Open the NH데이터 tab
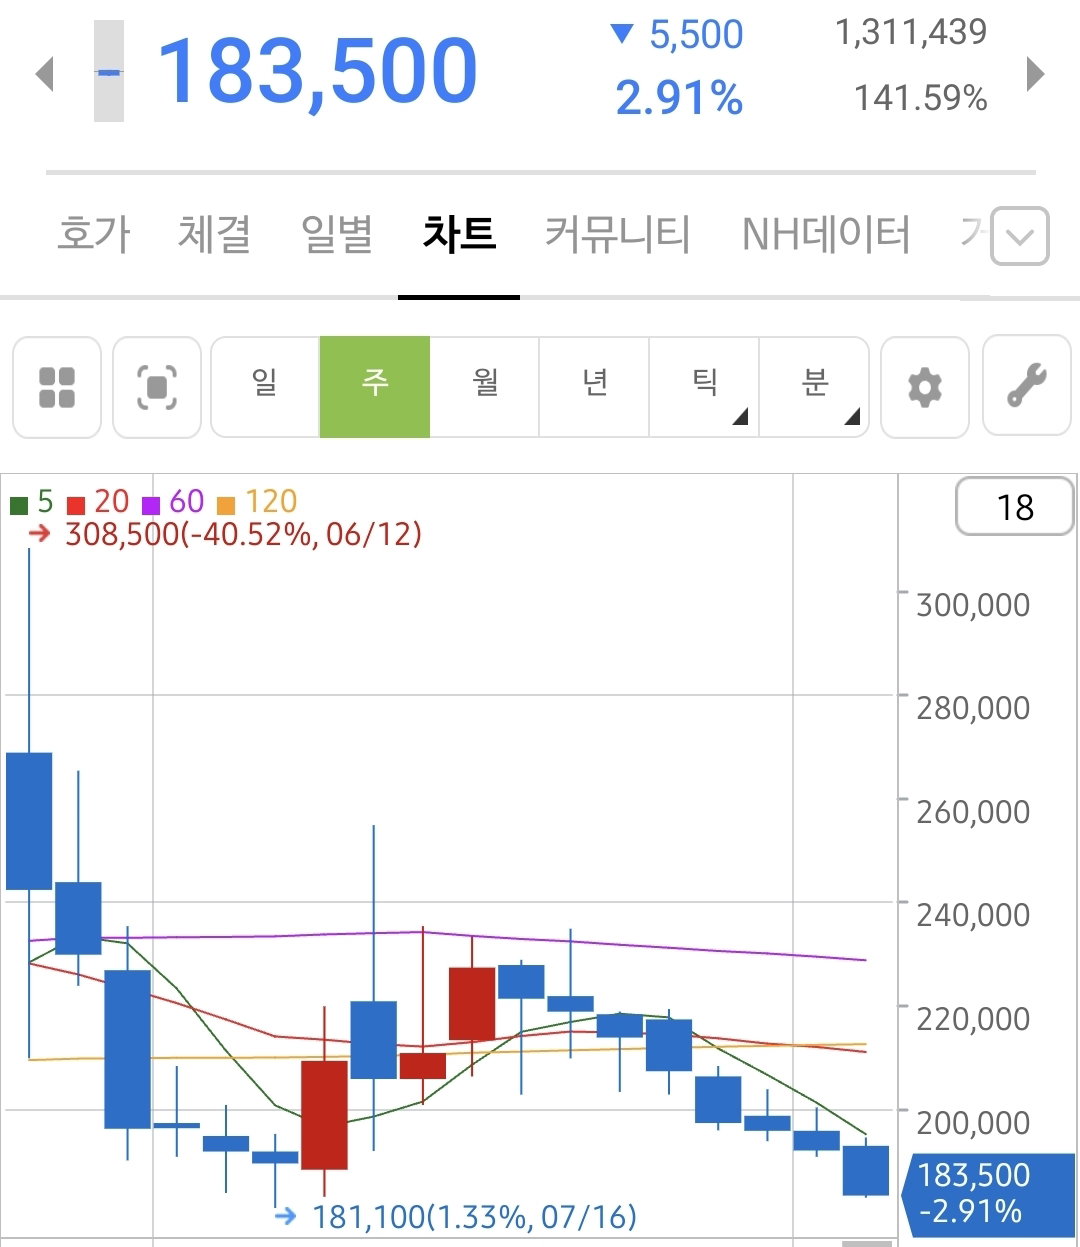Viewport: 1080px width, 1247px height. [x=826, y=234]
